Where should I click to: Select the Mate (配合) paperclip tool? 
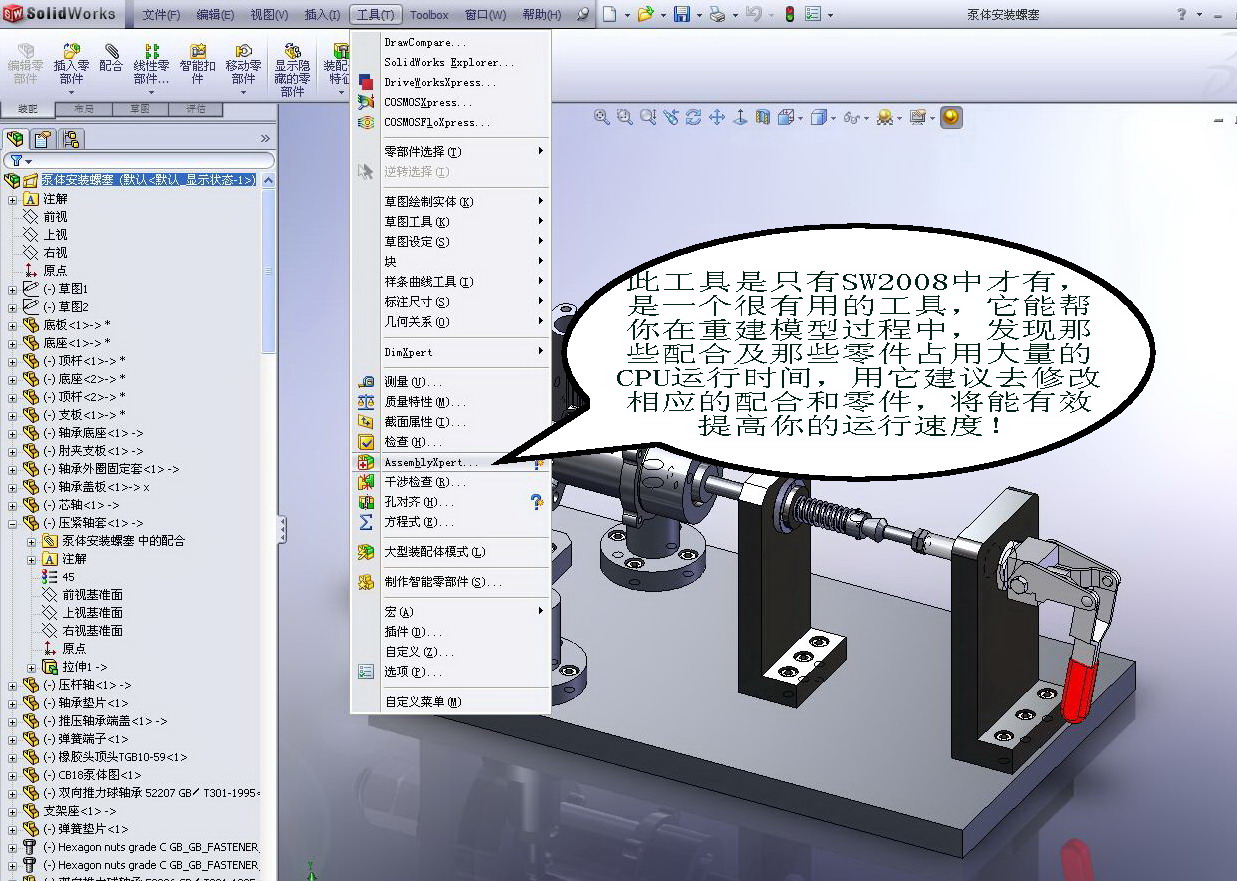point(111,51)
